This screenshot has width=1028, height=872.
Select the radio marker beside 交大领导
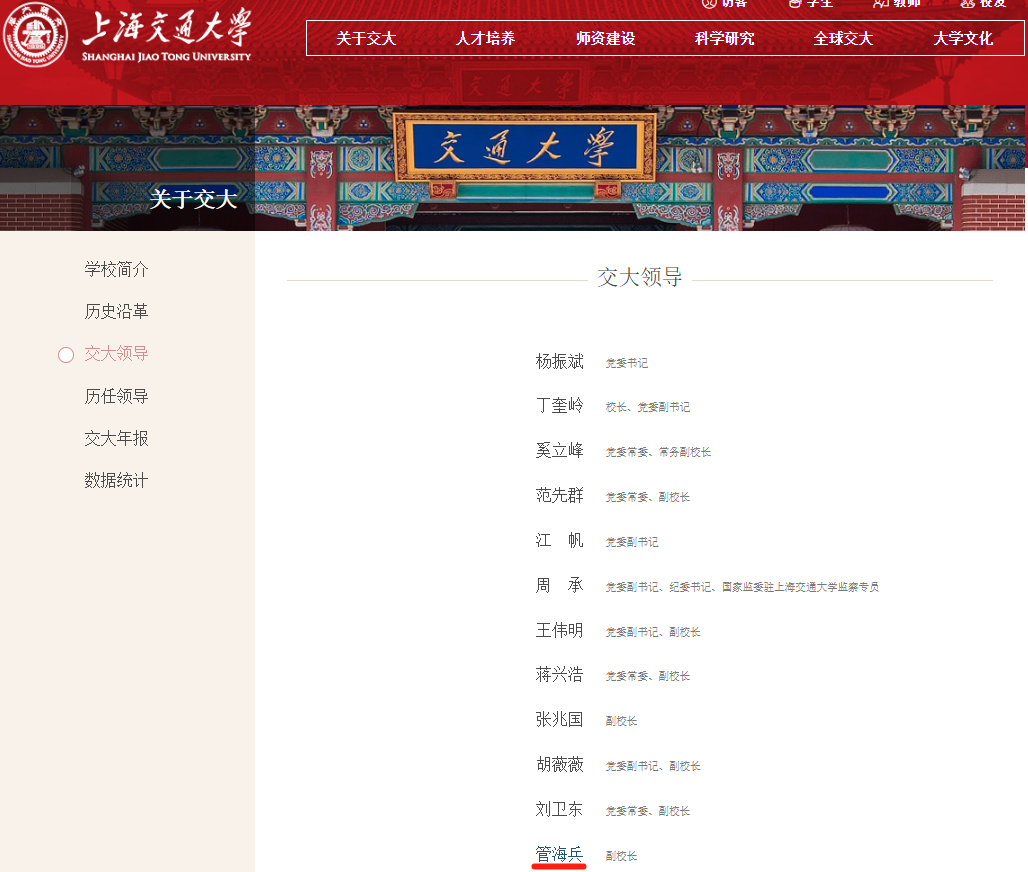pos(66,354)
